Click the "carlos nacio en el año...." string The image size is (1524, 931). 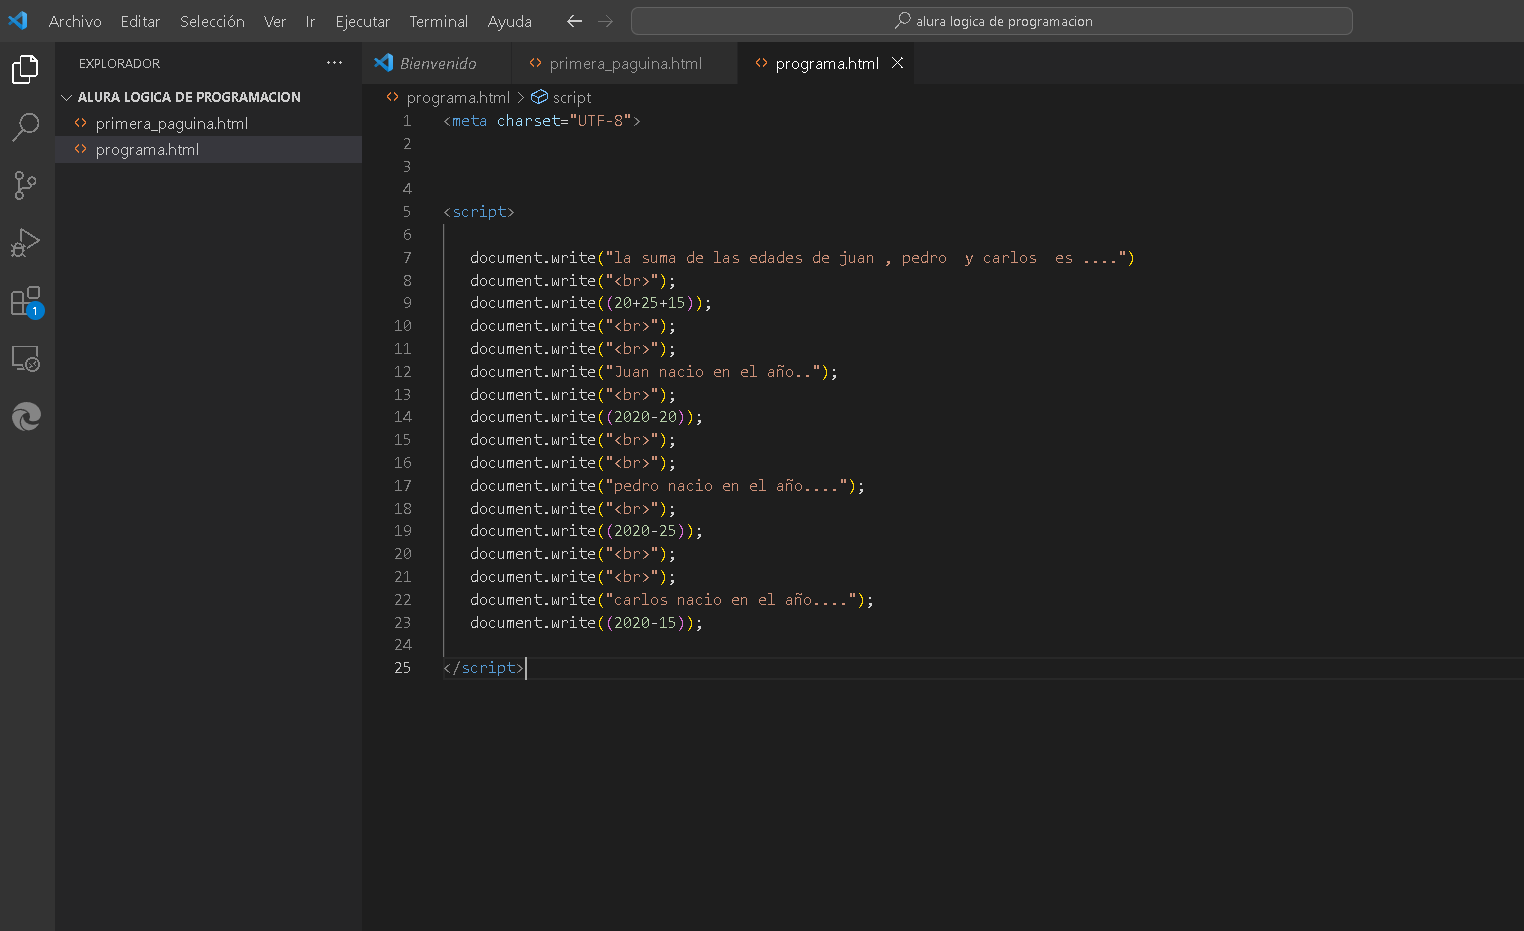(x=732, y=599)
